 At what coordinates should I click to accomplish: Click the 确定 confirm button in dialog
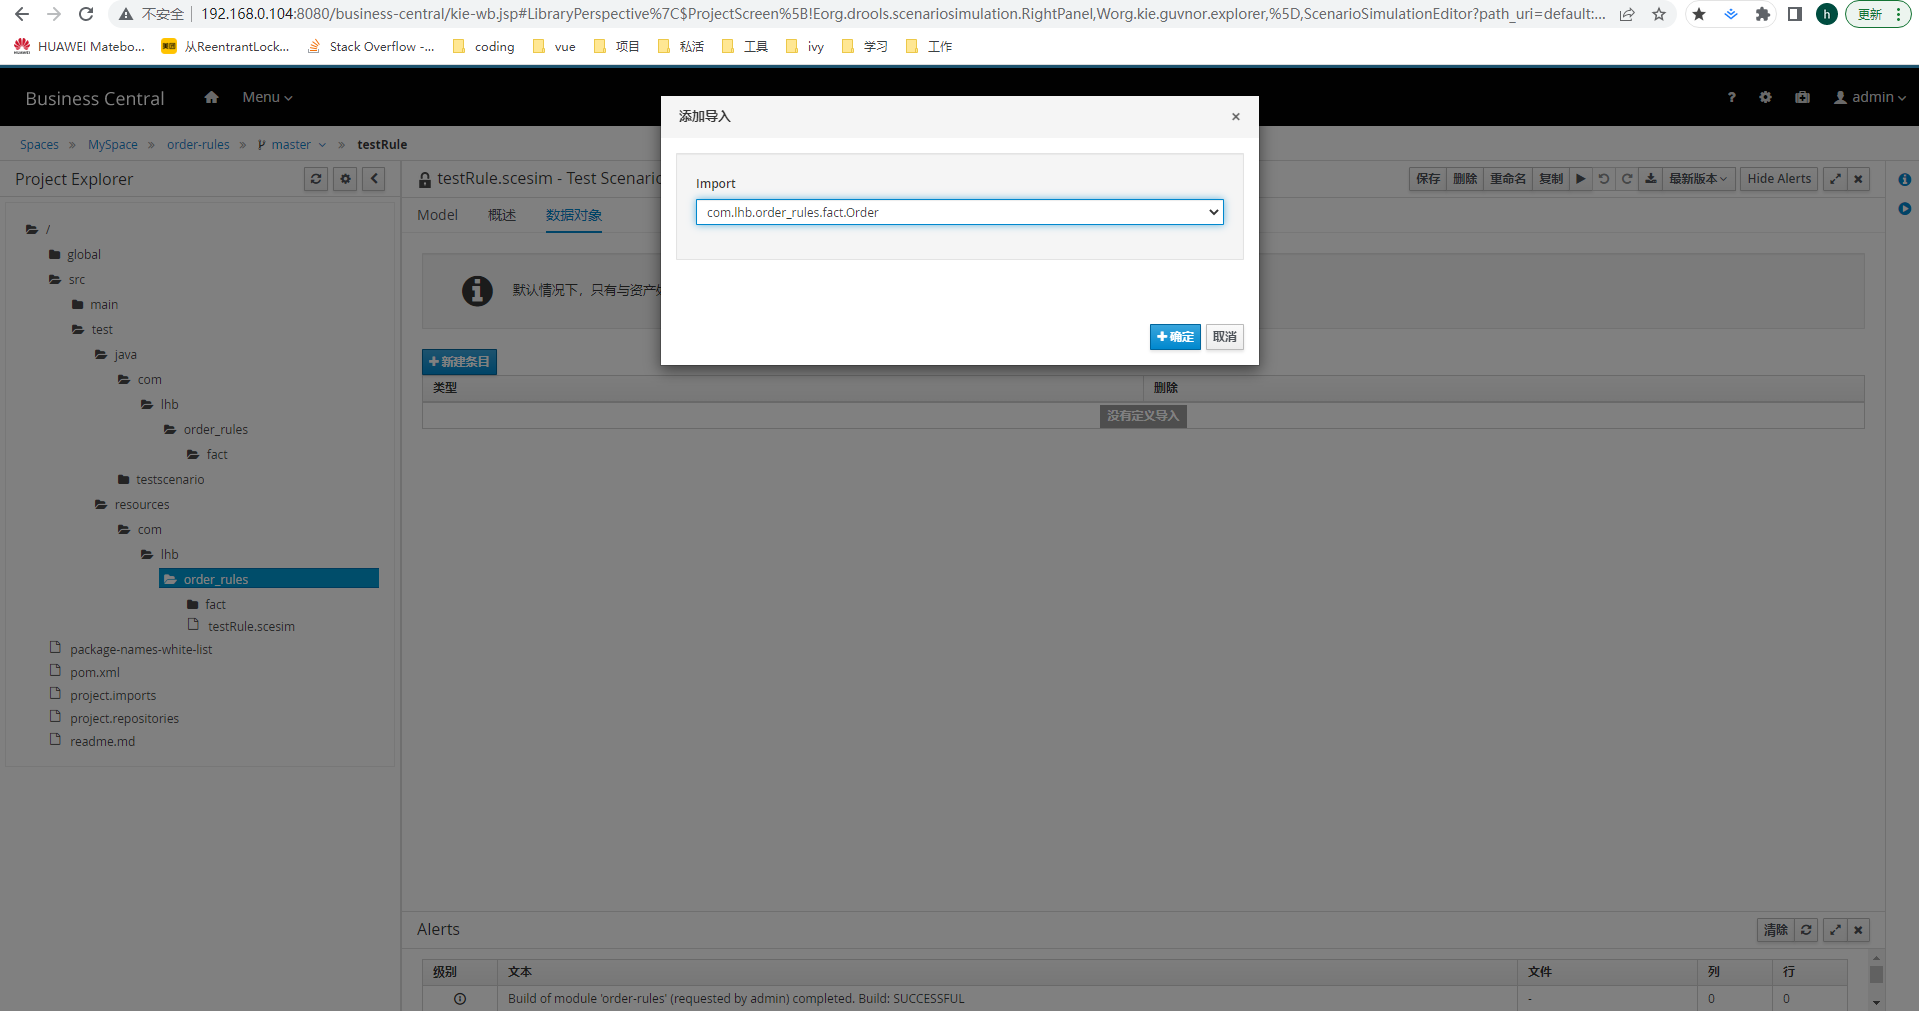click(x=1174, y=337)
